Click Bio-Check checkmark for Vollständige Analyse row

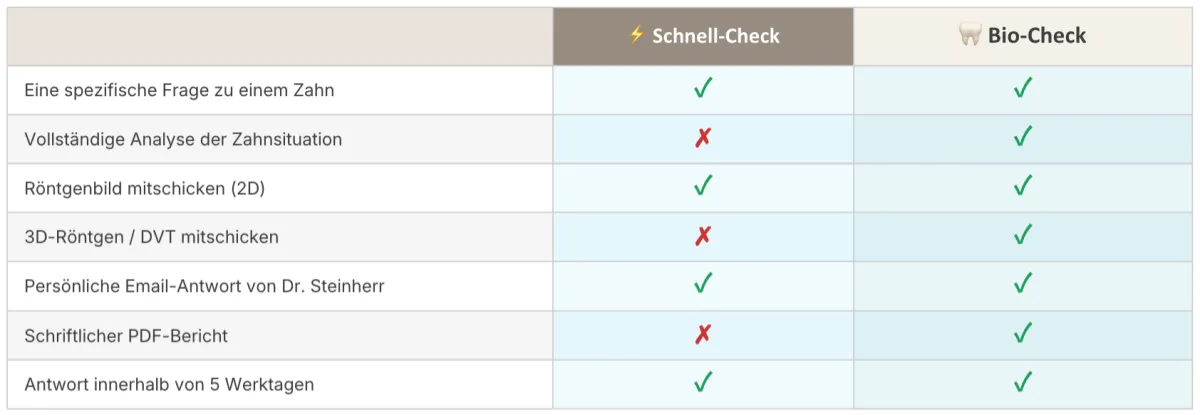[1022, 138]
